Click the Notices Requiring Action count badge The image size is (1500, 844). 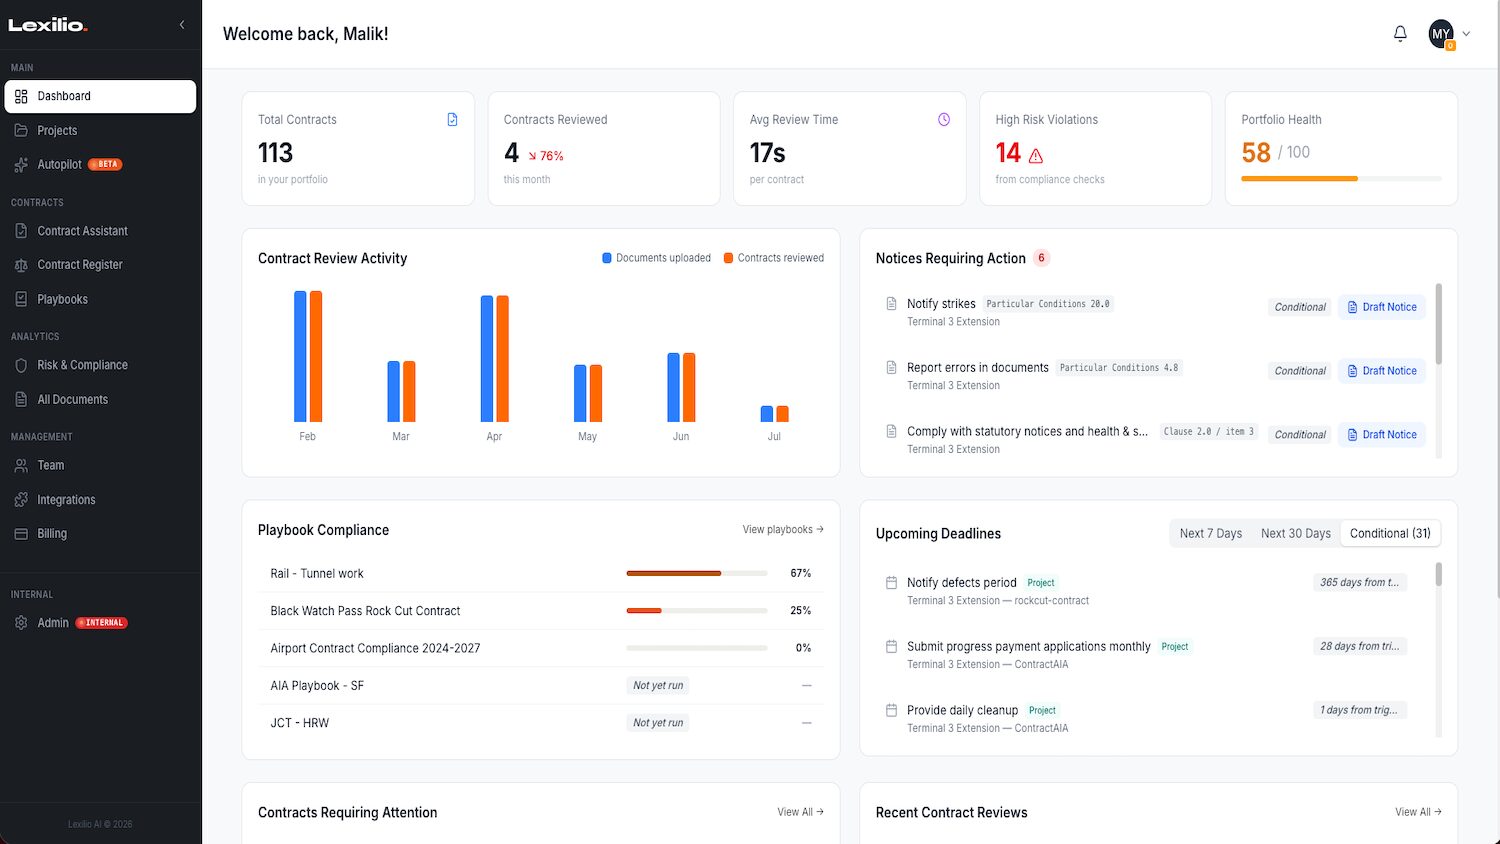[1041, 258]
